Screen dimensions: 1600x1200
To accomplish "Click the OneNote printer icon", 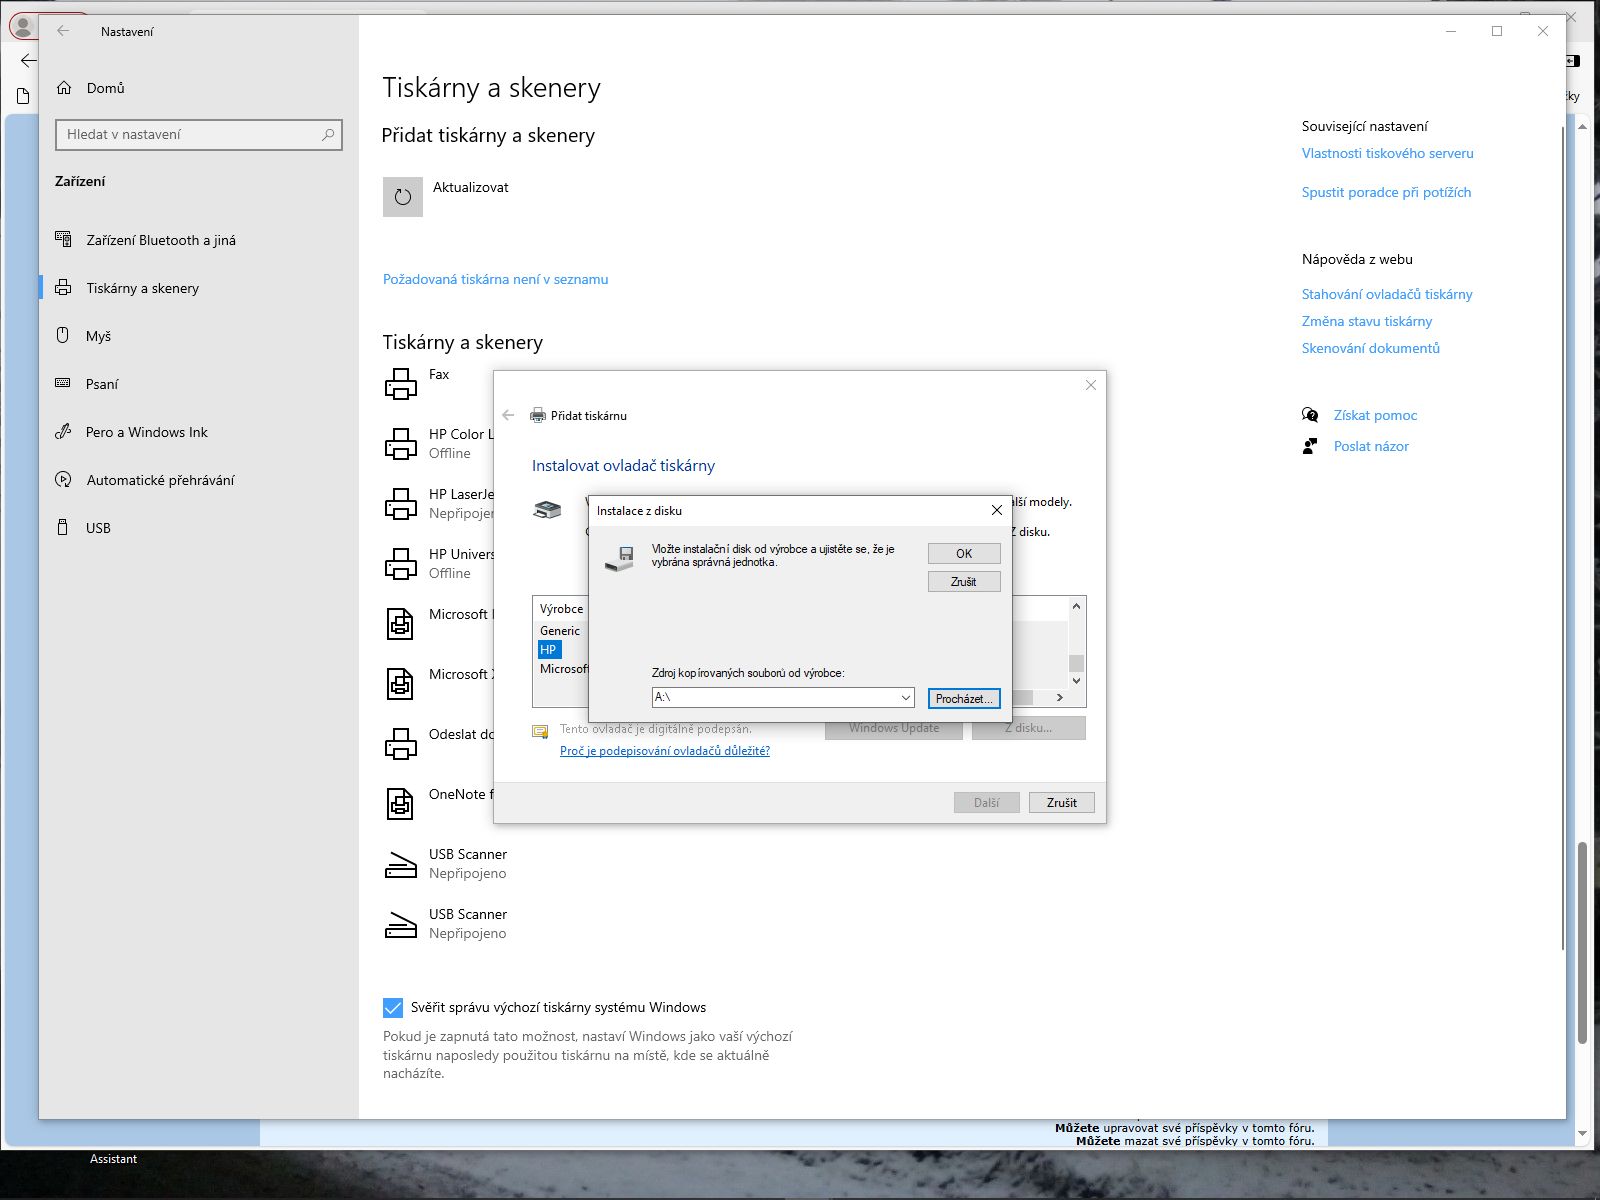I will (x=400, y=803).
